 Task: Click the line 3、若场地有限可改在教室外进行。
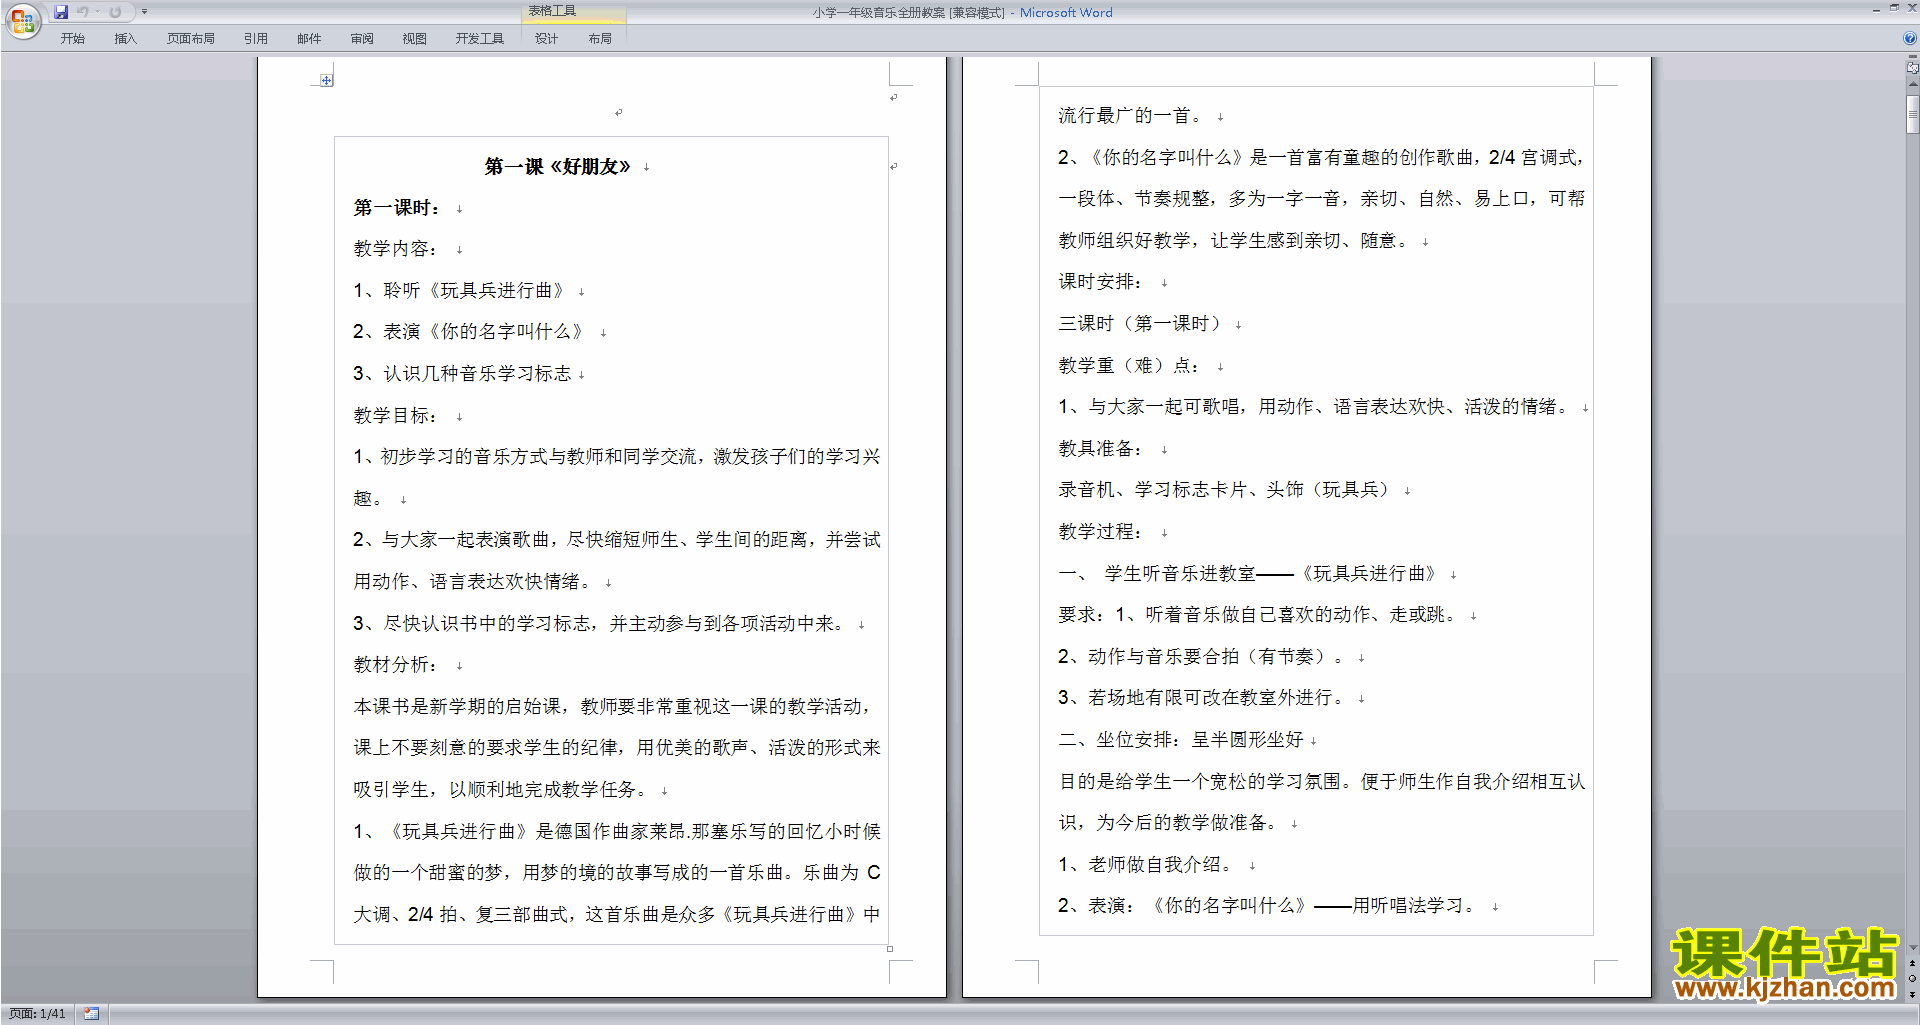pyautogui.click(x=1203, y=698)
